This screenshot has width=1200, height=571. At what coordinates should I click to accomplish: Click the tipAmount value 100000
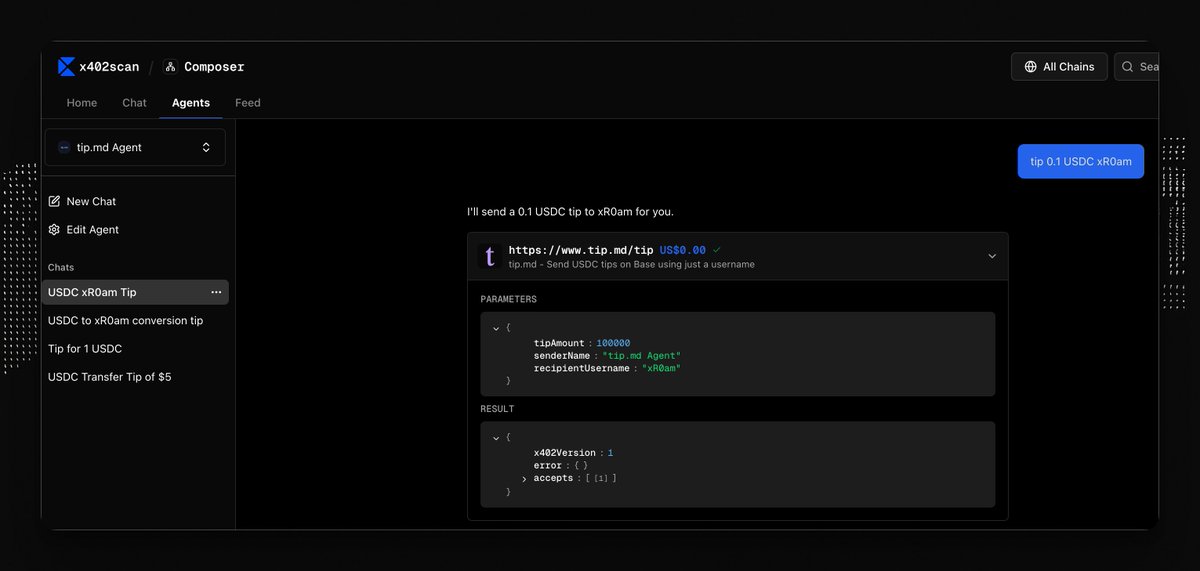point(613,343)
